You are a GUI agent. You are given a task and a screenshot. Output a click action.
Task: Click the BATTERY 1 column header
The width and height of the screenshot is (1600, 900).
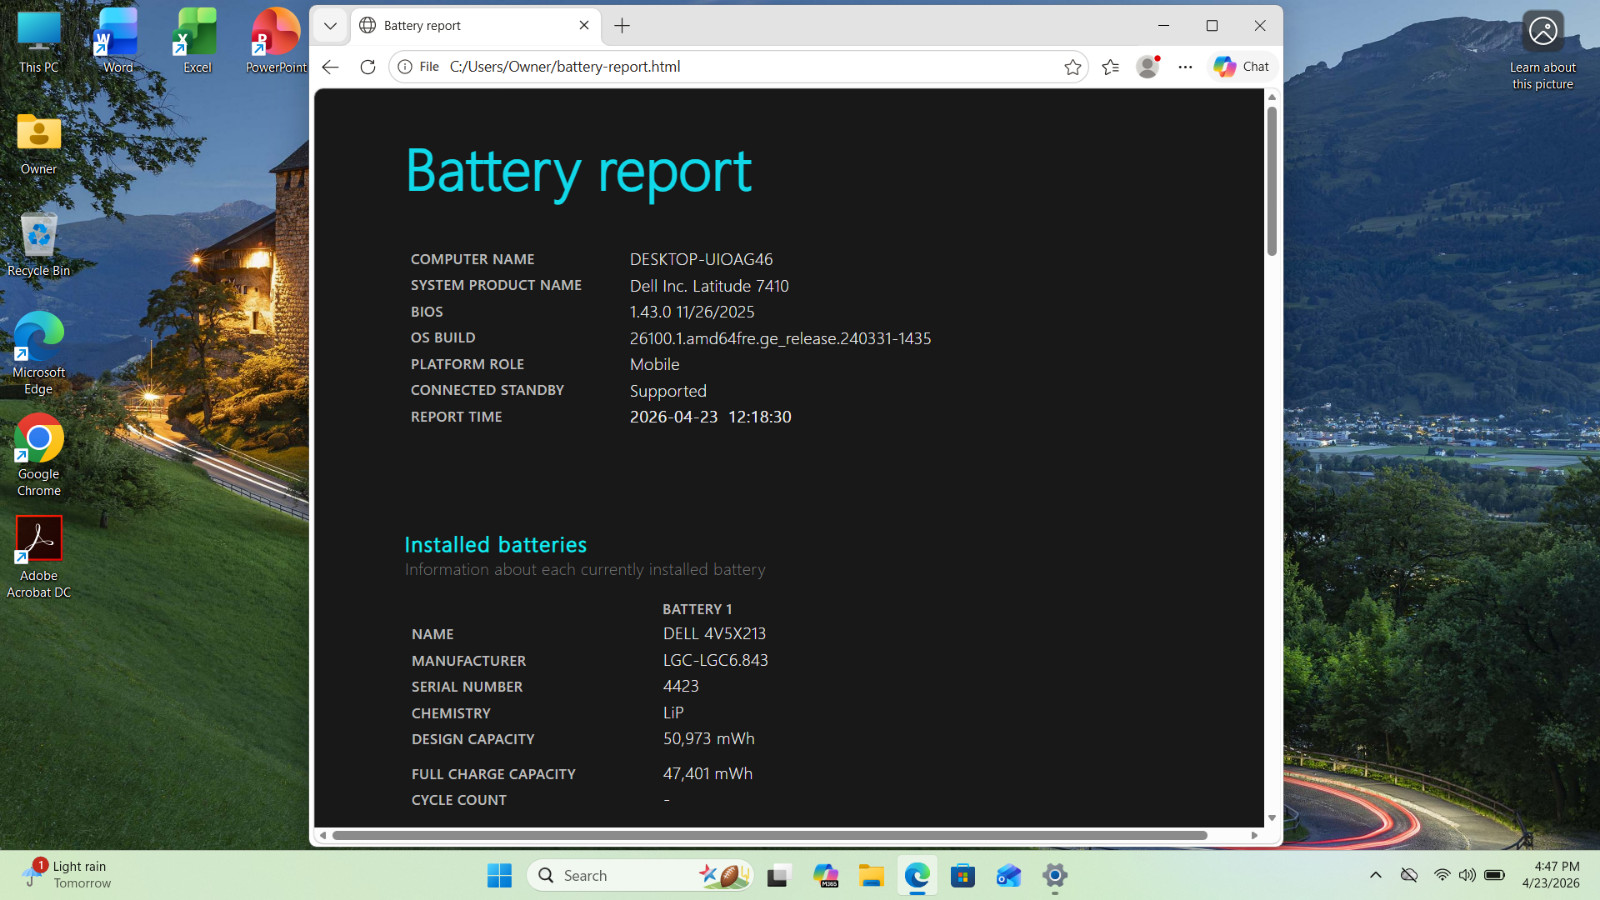coord(697,609)
